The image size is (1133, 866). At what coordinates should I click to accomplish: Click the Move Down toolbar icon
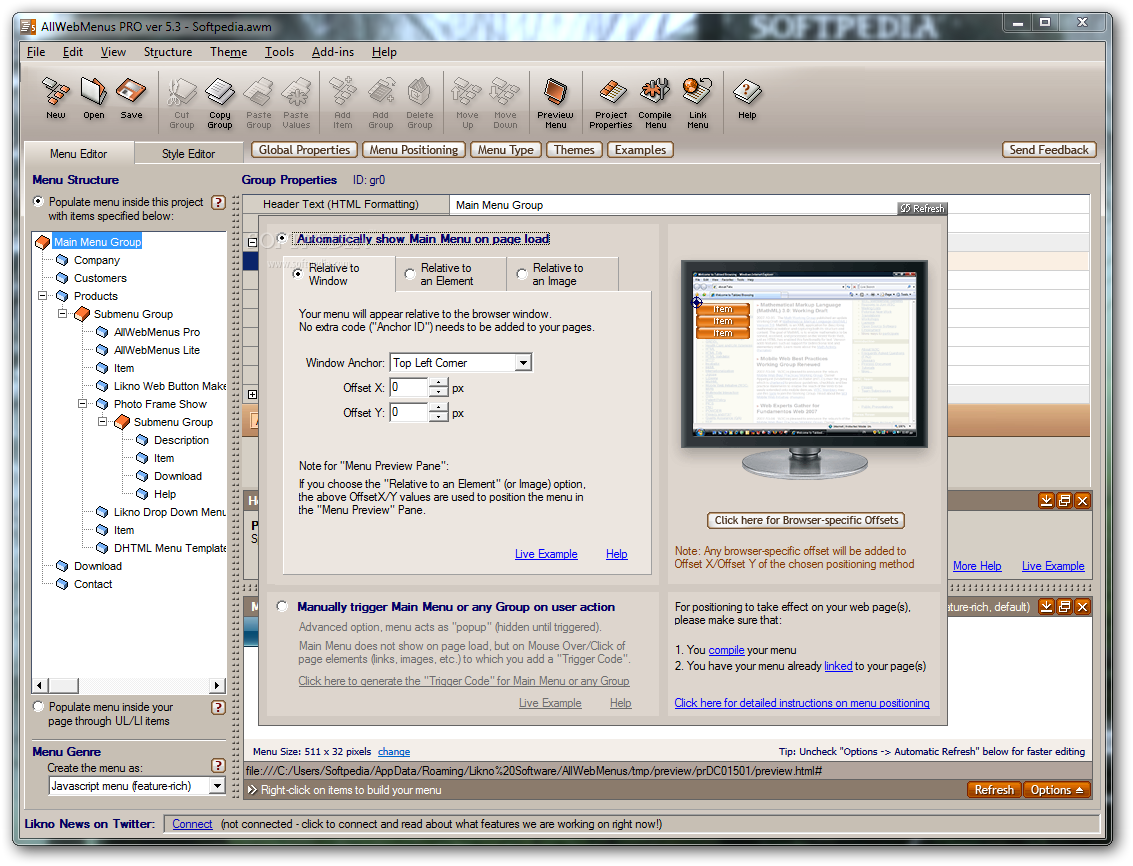click(x=505, y=103)
